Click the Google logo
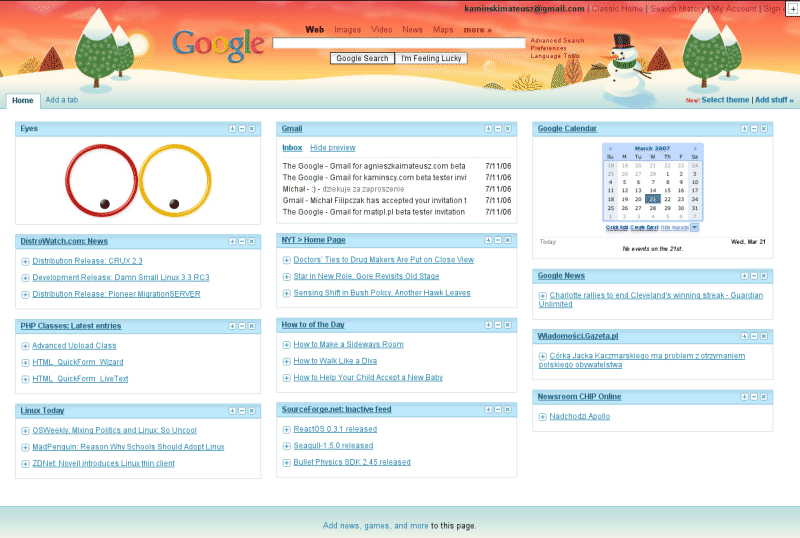This screenshot has height=538, width=800. (217, 43)
